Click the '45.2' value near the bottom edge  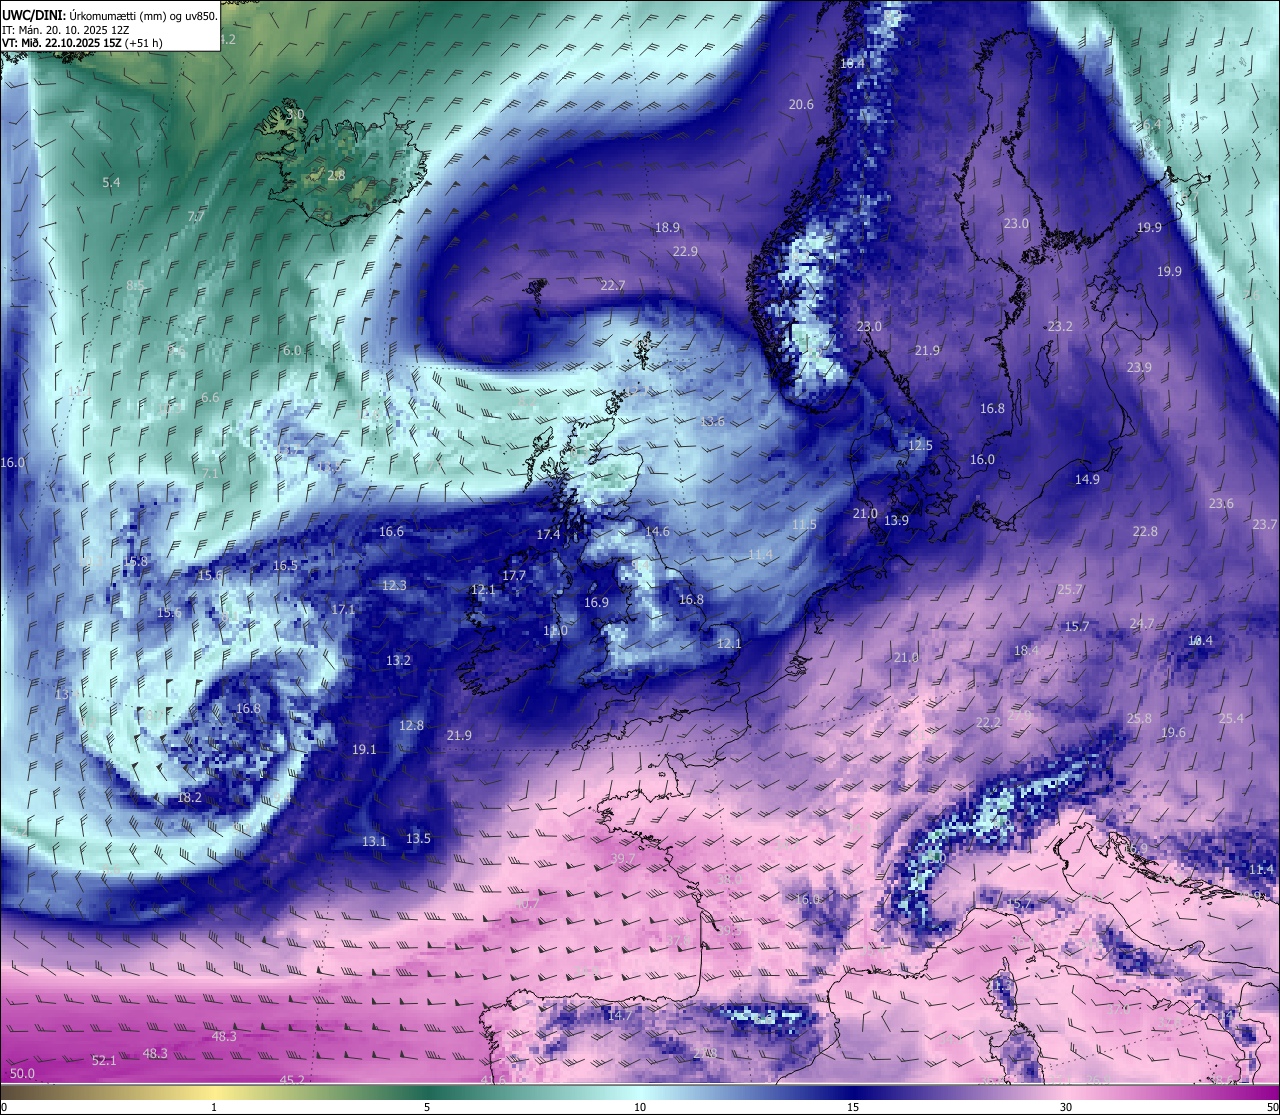[x=292, y=1080]
